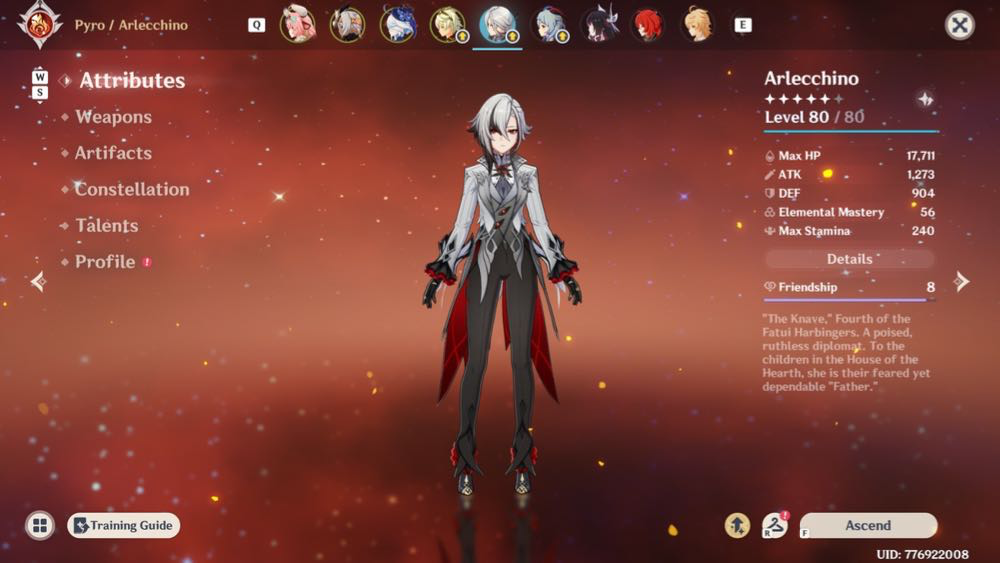
Task: Go to previous character with left arrow
Action: tap(39, 281)
